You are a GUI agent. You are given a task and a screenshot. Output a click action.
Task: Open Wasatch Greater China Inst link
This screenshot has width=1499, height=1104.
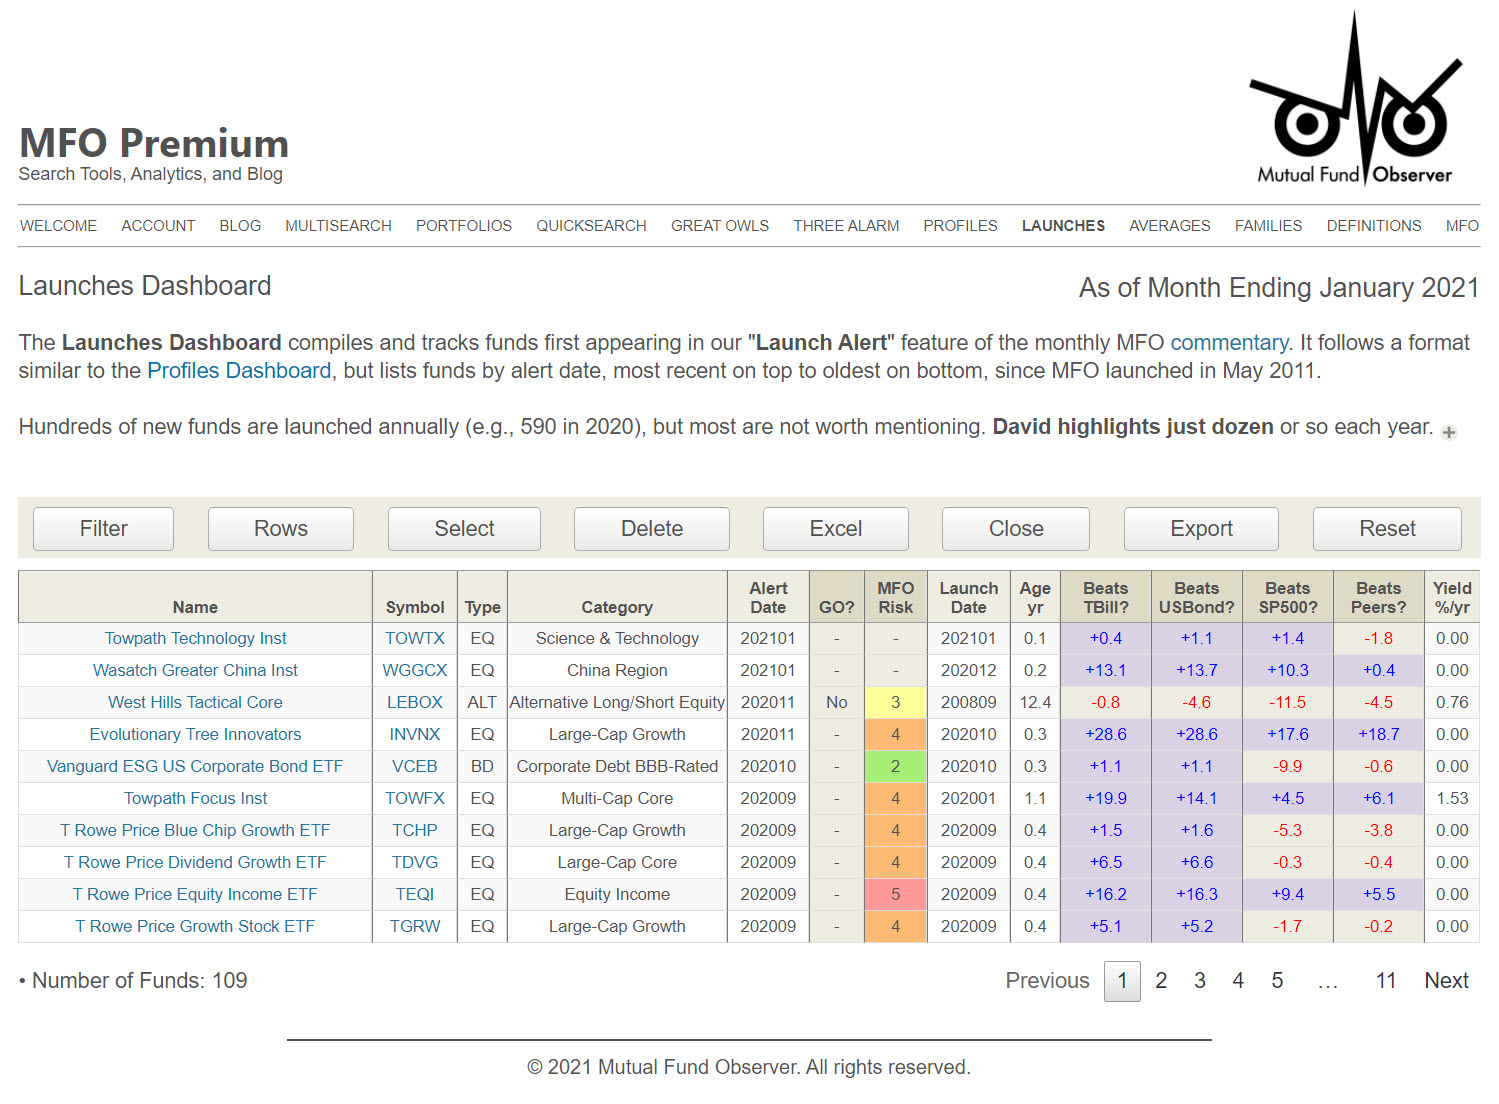(196, 671)
